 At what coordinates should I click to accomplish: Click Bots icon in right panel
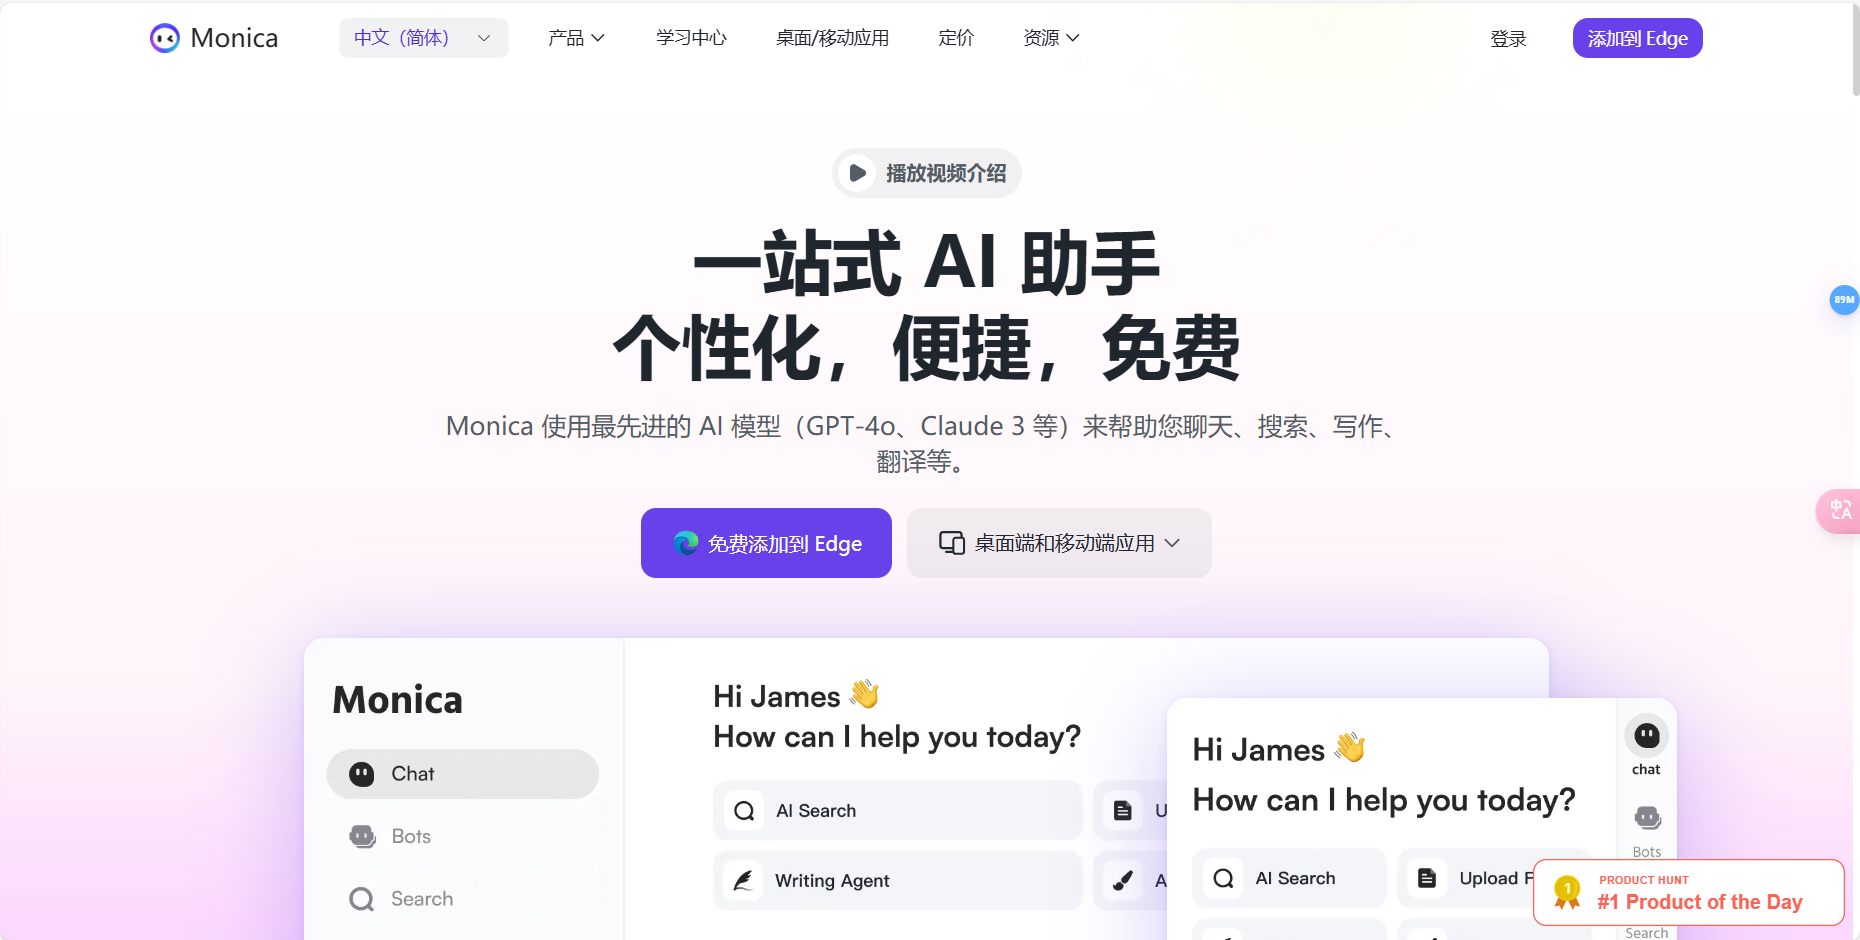[1646, 820]
